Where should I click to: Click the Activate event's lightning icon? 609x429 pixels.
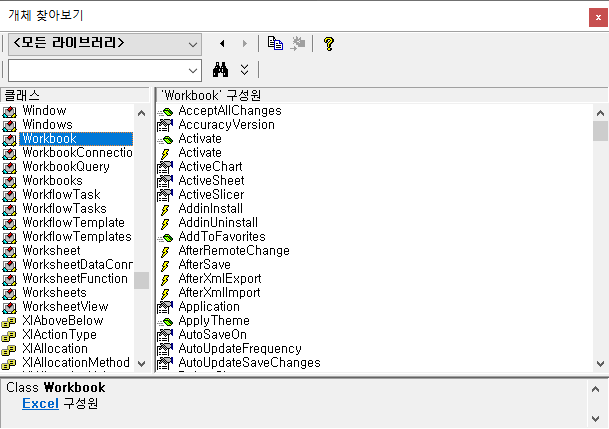[165, 153]
